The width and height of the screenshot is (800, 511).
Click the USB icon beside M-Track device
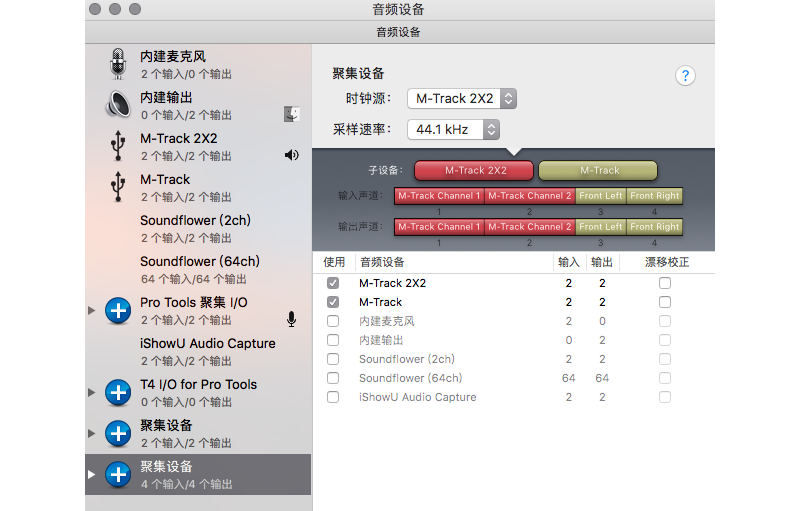118,187
